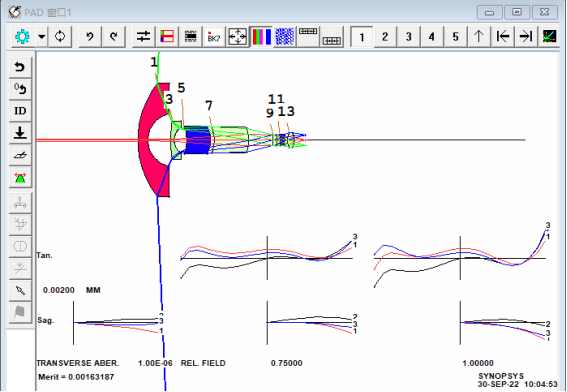Click the dark ray-trace picture icon
This screenshot has width=567, height=392.
coord(550,37)
